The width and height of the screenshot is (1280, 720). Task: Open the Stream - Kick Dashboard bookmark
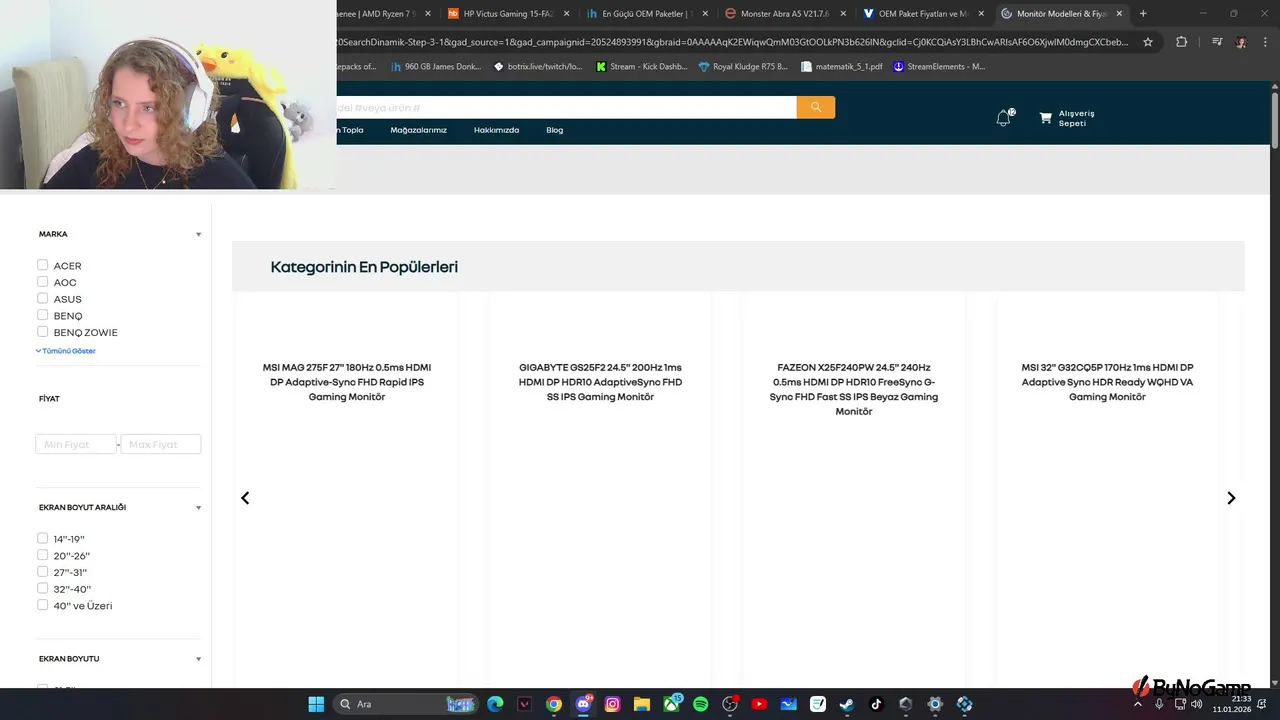641,67
